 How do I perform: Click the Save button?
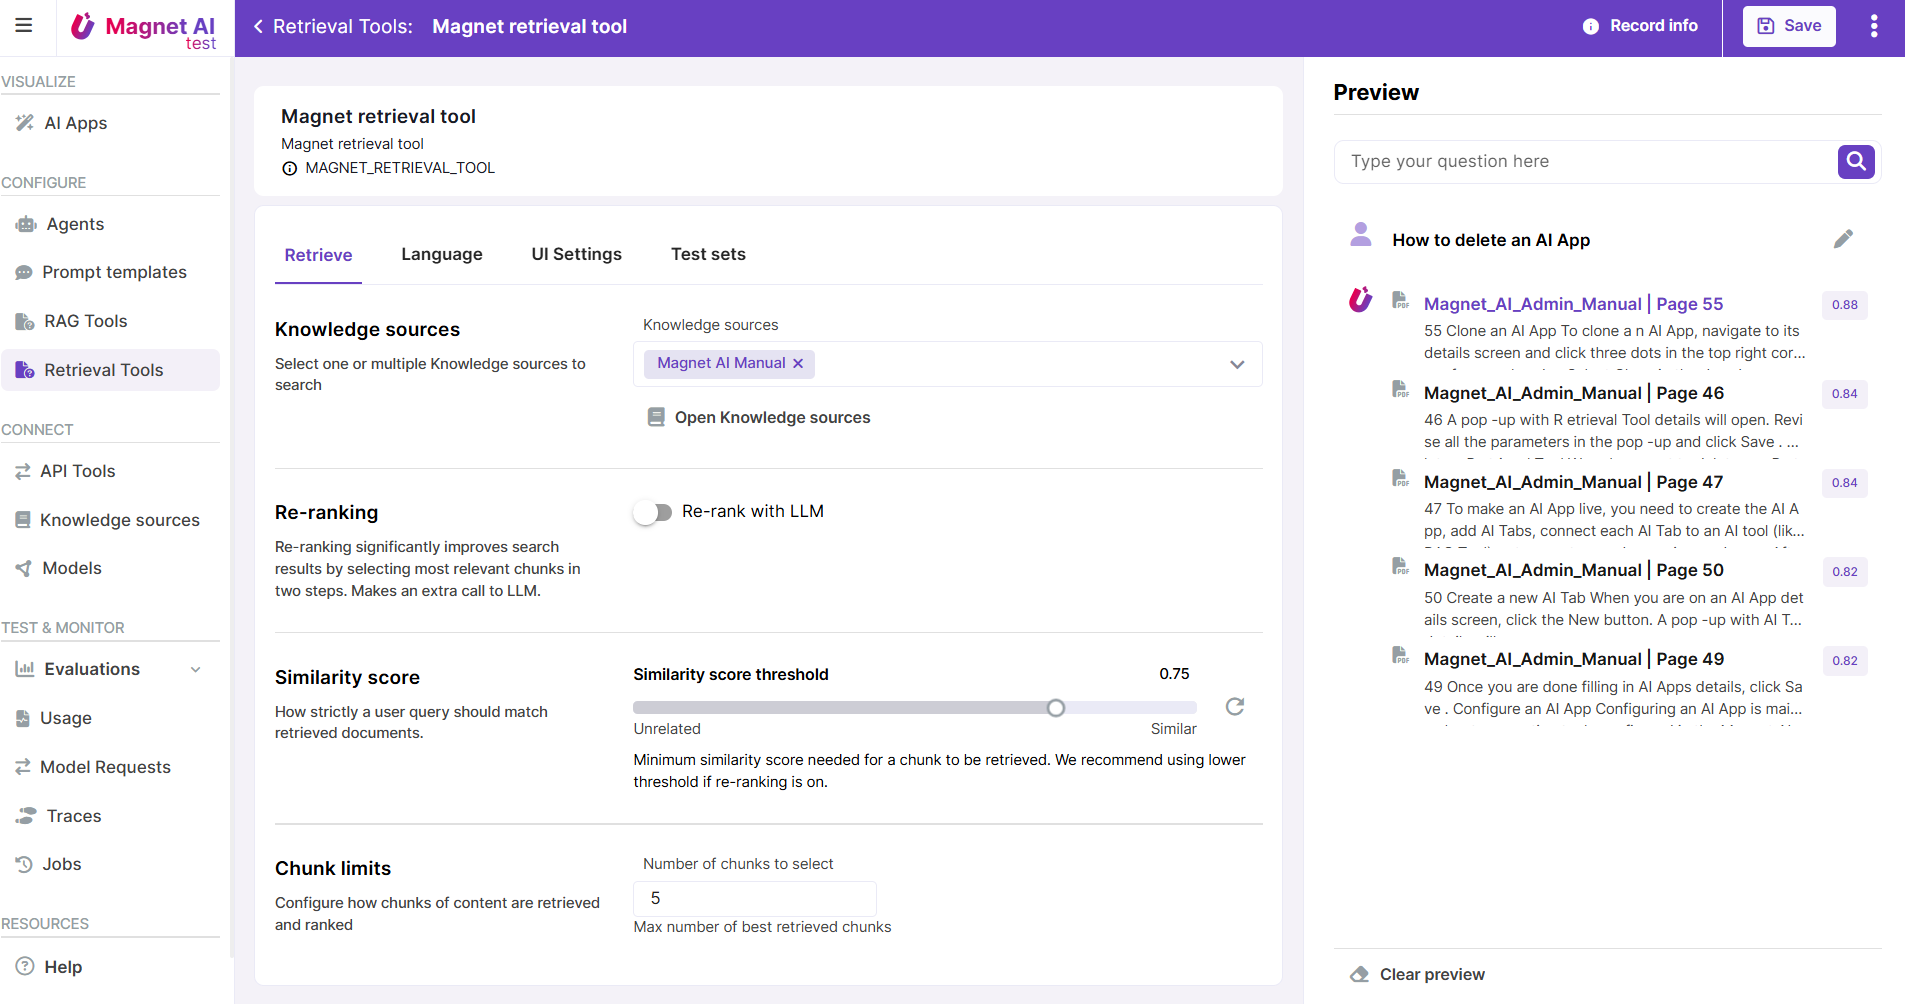point(1788,26)
